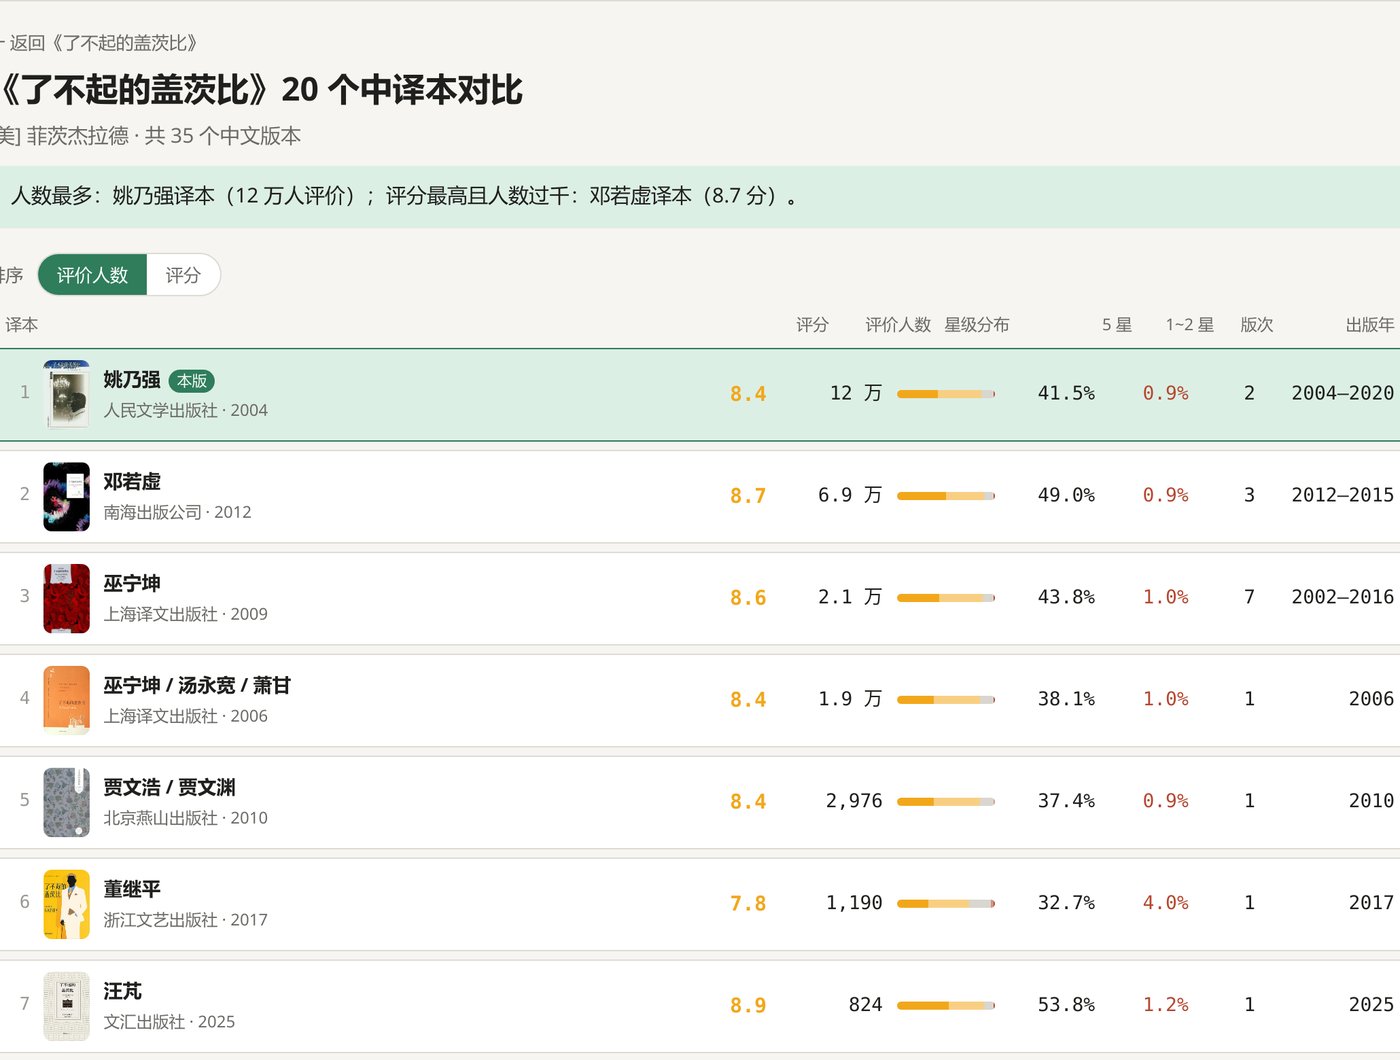
Task: Click 南海出版公司 · 2012 publisher text
Action: point(177,512)
